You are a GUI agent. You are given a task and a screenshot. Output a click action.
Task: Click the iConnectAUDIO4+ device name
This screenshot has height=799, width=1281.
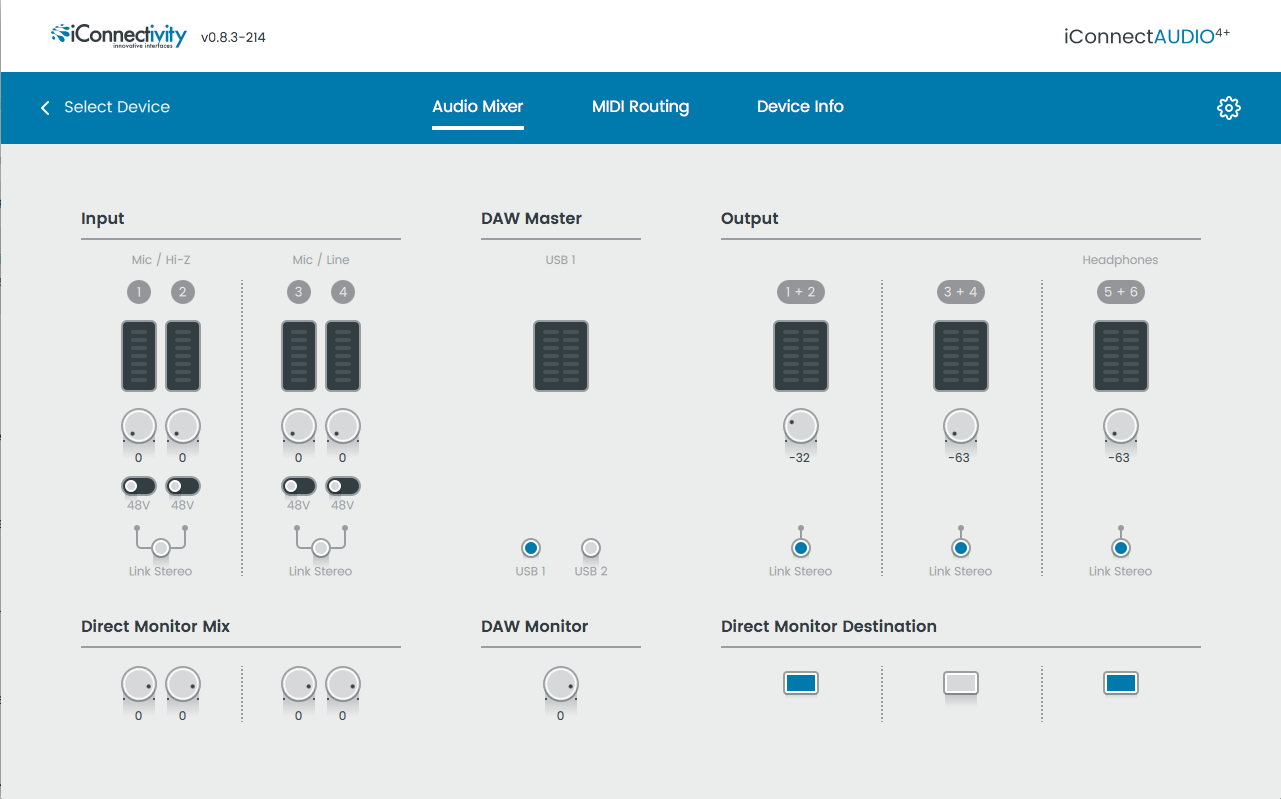tap(1147, 37)
